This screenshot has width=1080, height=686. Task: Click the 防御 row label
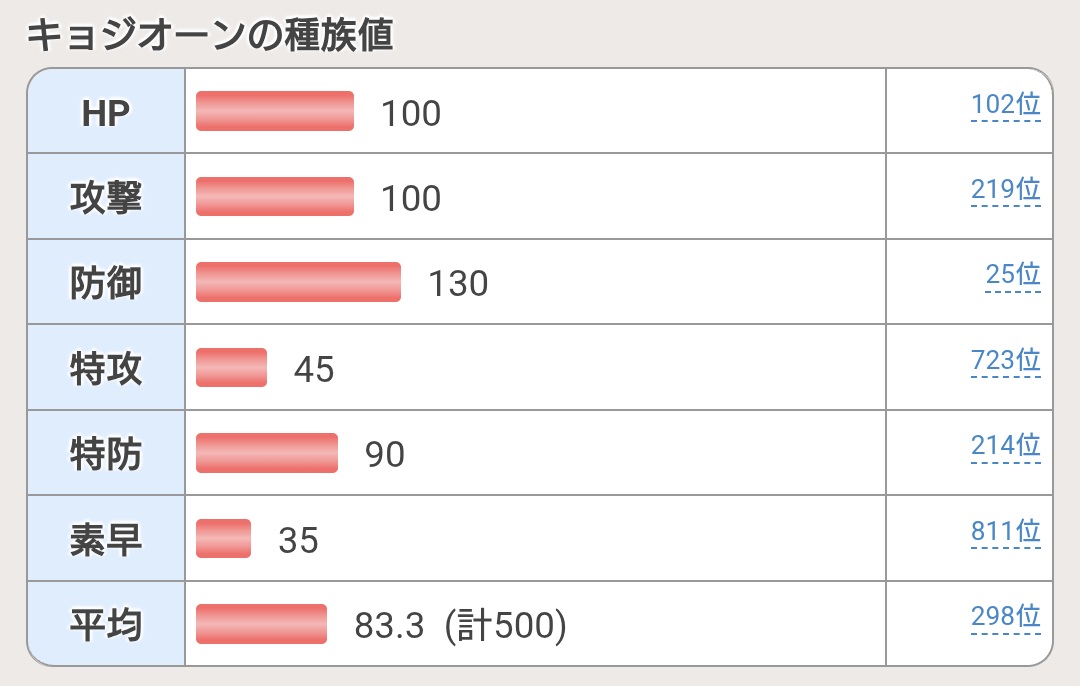click(106, 283)
